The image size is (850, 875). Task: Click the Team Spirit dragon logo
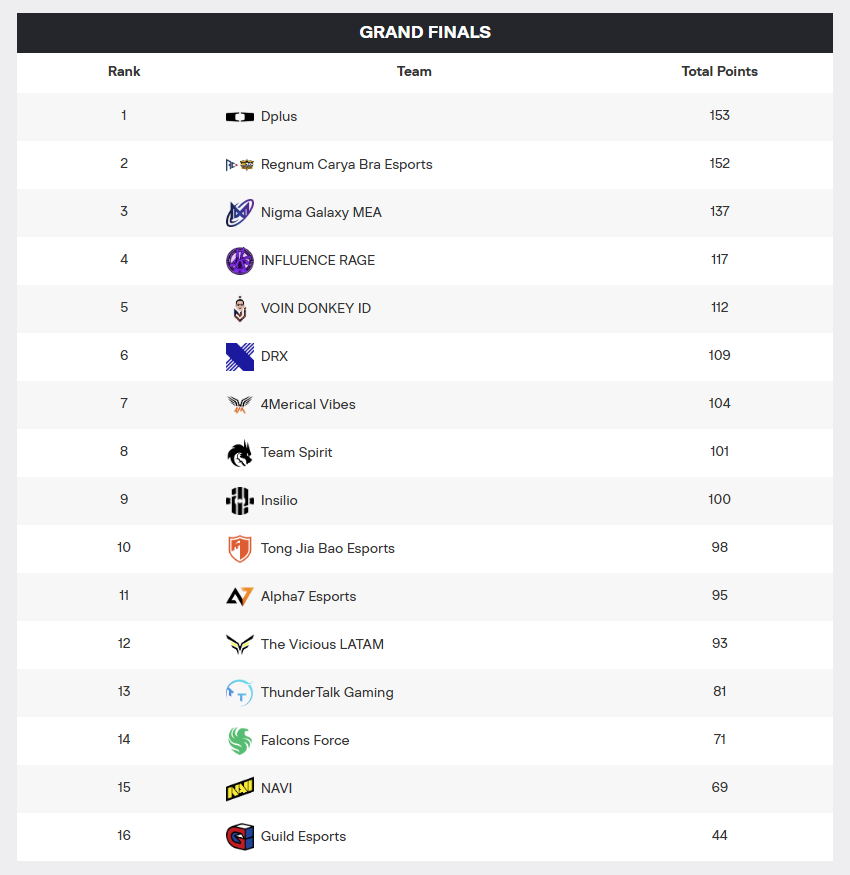[x=240, y=453]
